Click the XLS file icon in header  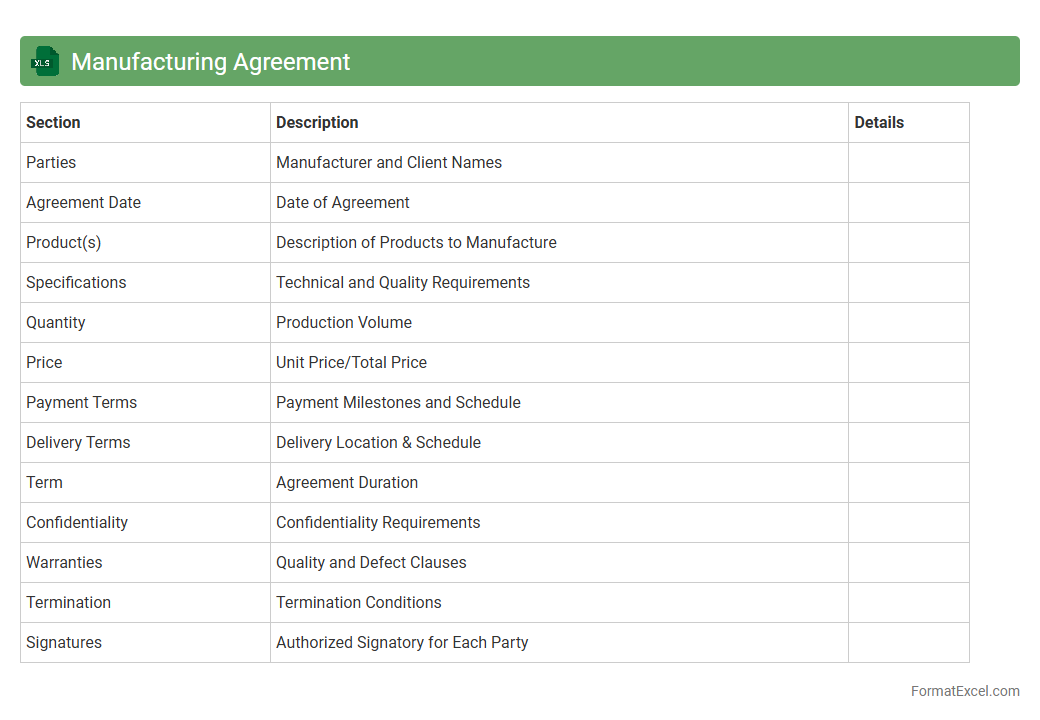click(45, 62)
